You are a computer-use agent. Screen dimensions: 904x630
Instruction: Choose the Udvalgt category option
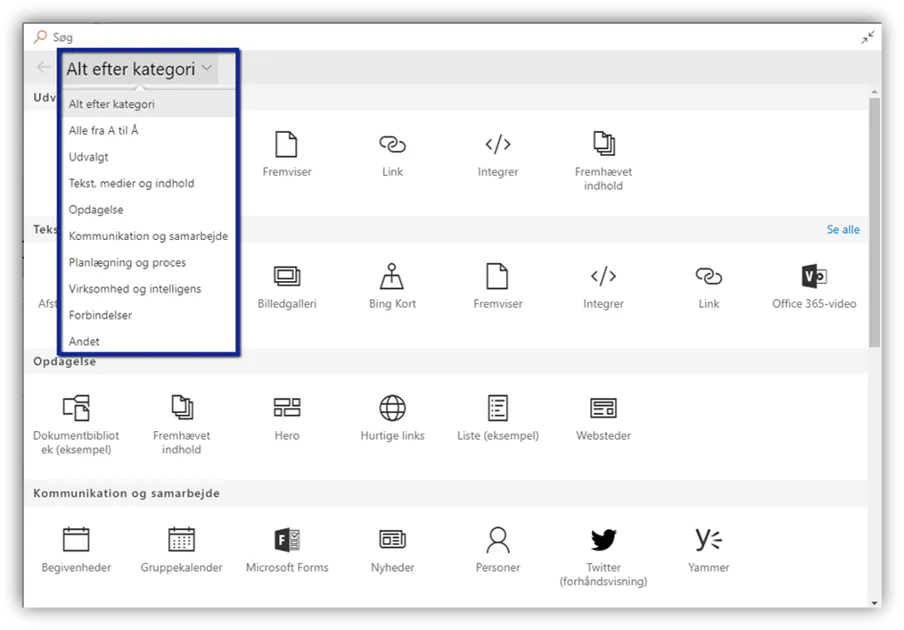pyautogui.click(x=149, y=157)
